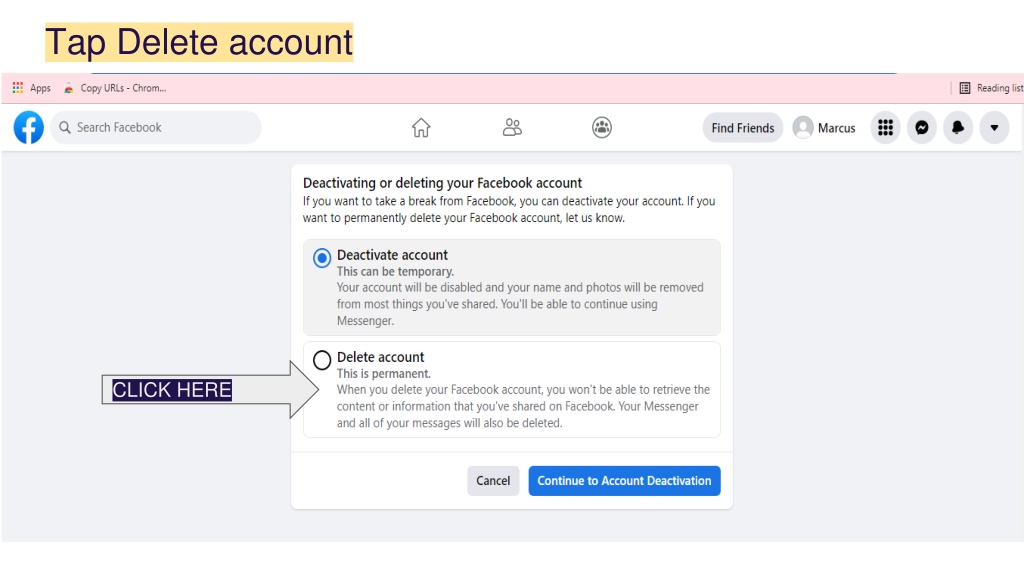Click the Apps grid icon in bookmarks bar
1024x576 pixels.
coord(18,88)
